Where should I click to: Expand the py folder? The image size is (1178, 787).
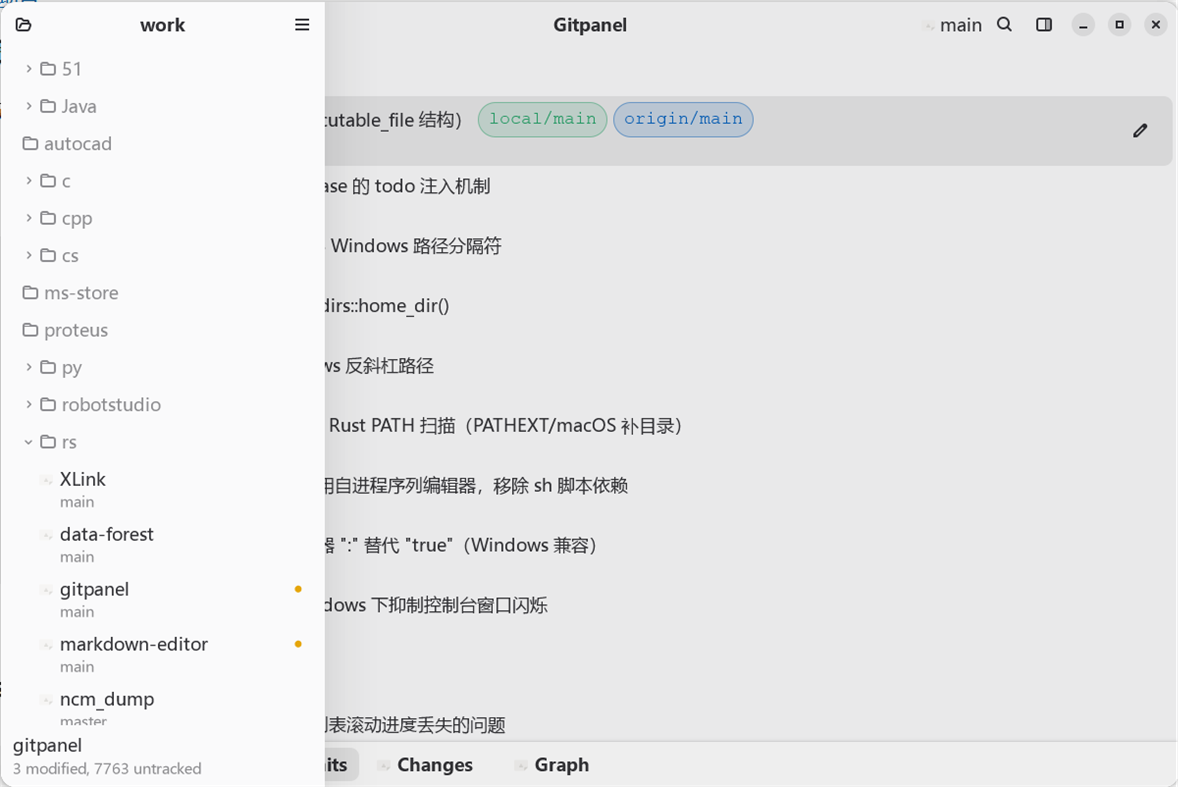coord(29,367)
